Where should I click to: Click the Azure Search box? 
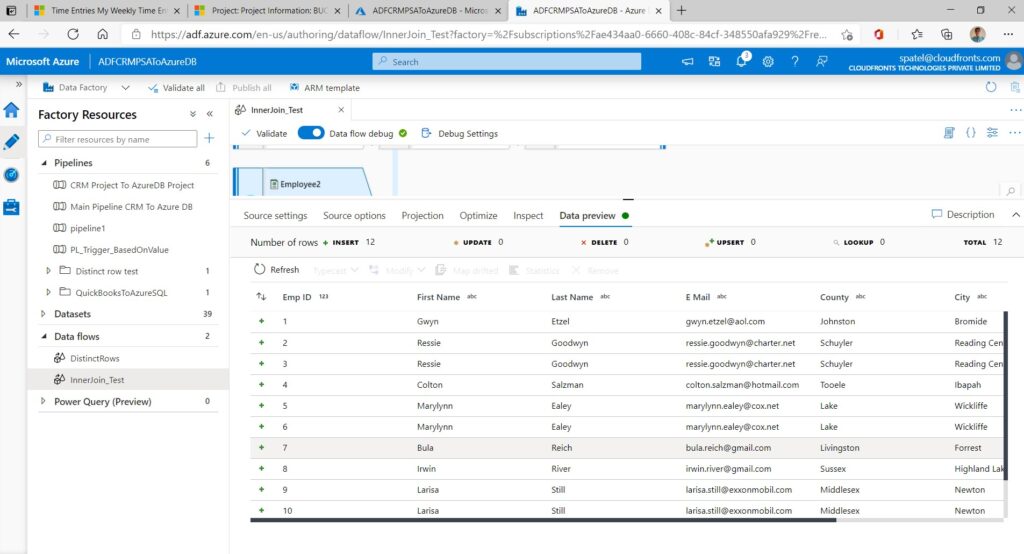click(x=507, y=61)
